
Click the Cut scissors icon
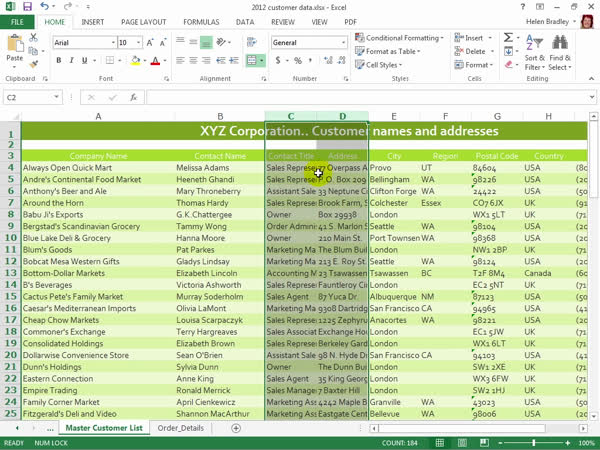[x=33, y=38]
